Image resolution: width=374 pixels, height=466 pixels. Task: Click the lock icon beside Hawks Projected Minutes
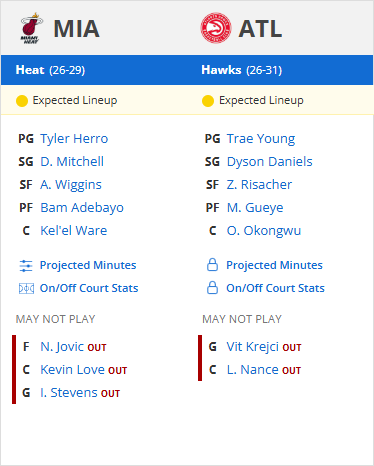tap(212, 265)
